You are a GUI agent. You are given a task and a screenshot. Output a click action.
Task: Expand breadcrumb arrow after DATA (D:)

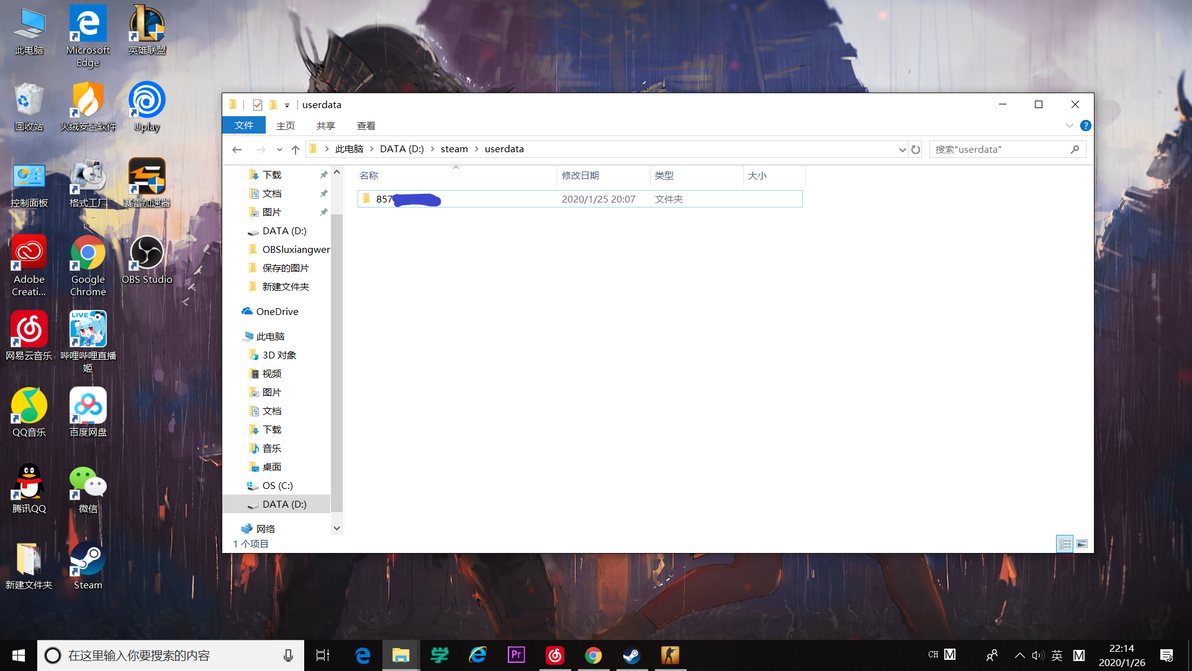(433, 149)
